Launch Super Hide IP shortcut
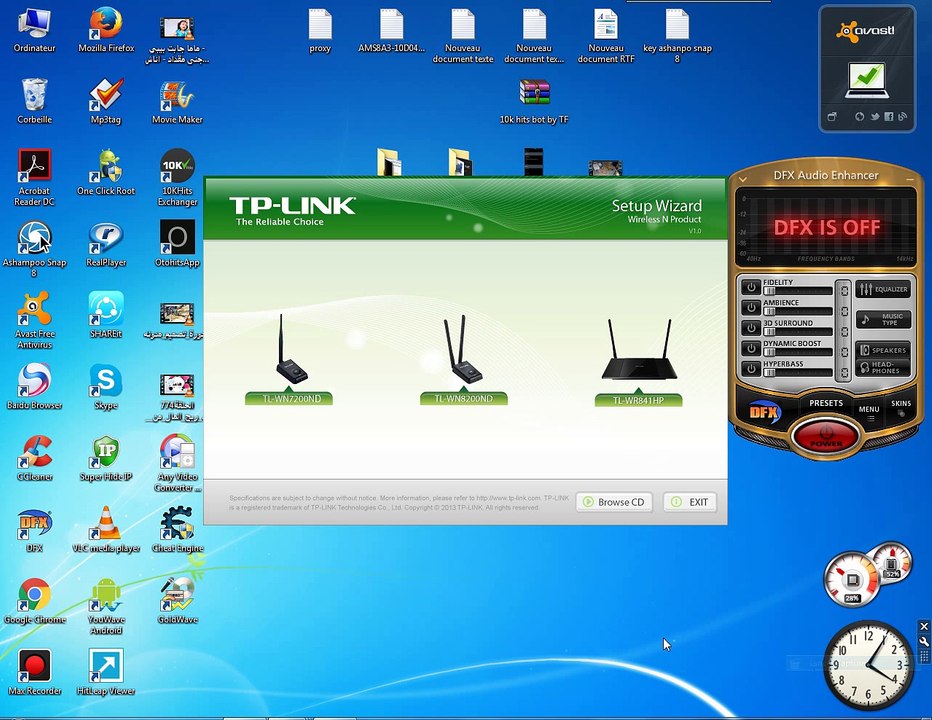Screen dimensions: 932x720 [106, 458]
